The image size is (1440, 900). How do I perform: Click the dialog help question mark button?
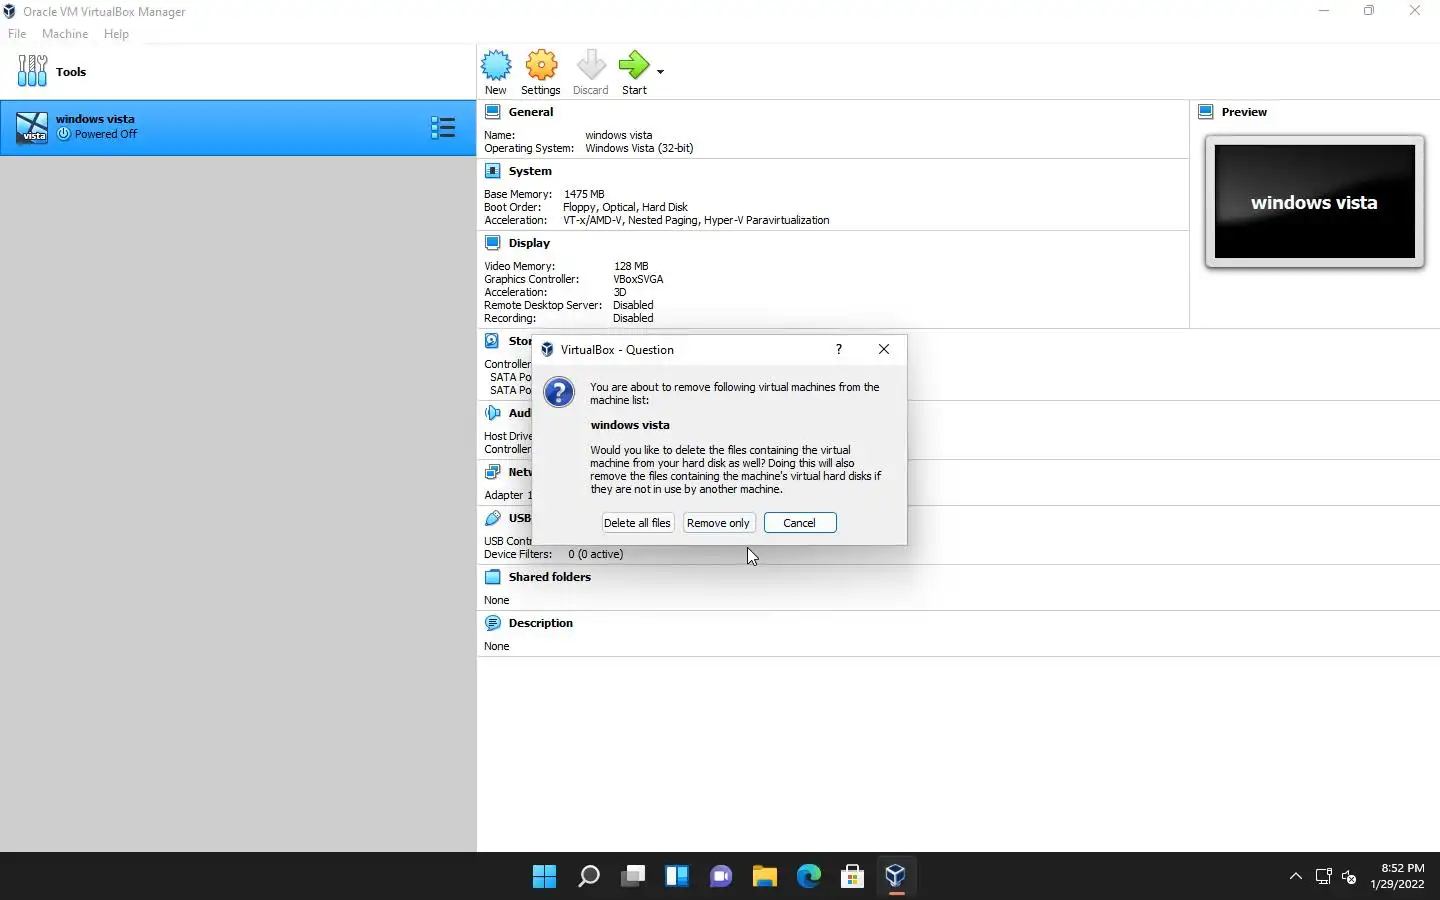839,349
